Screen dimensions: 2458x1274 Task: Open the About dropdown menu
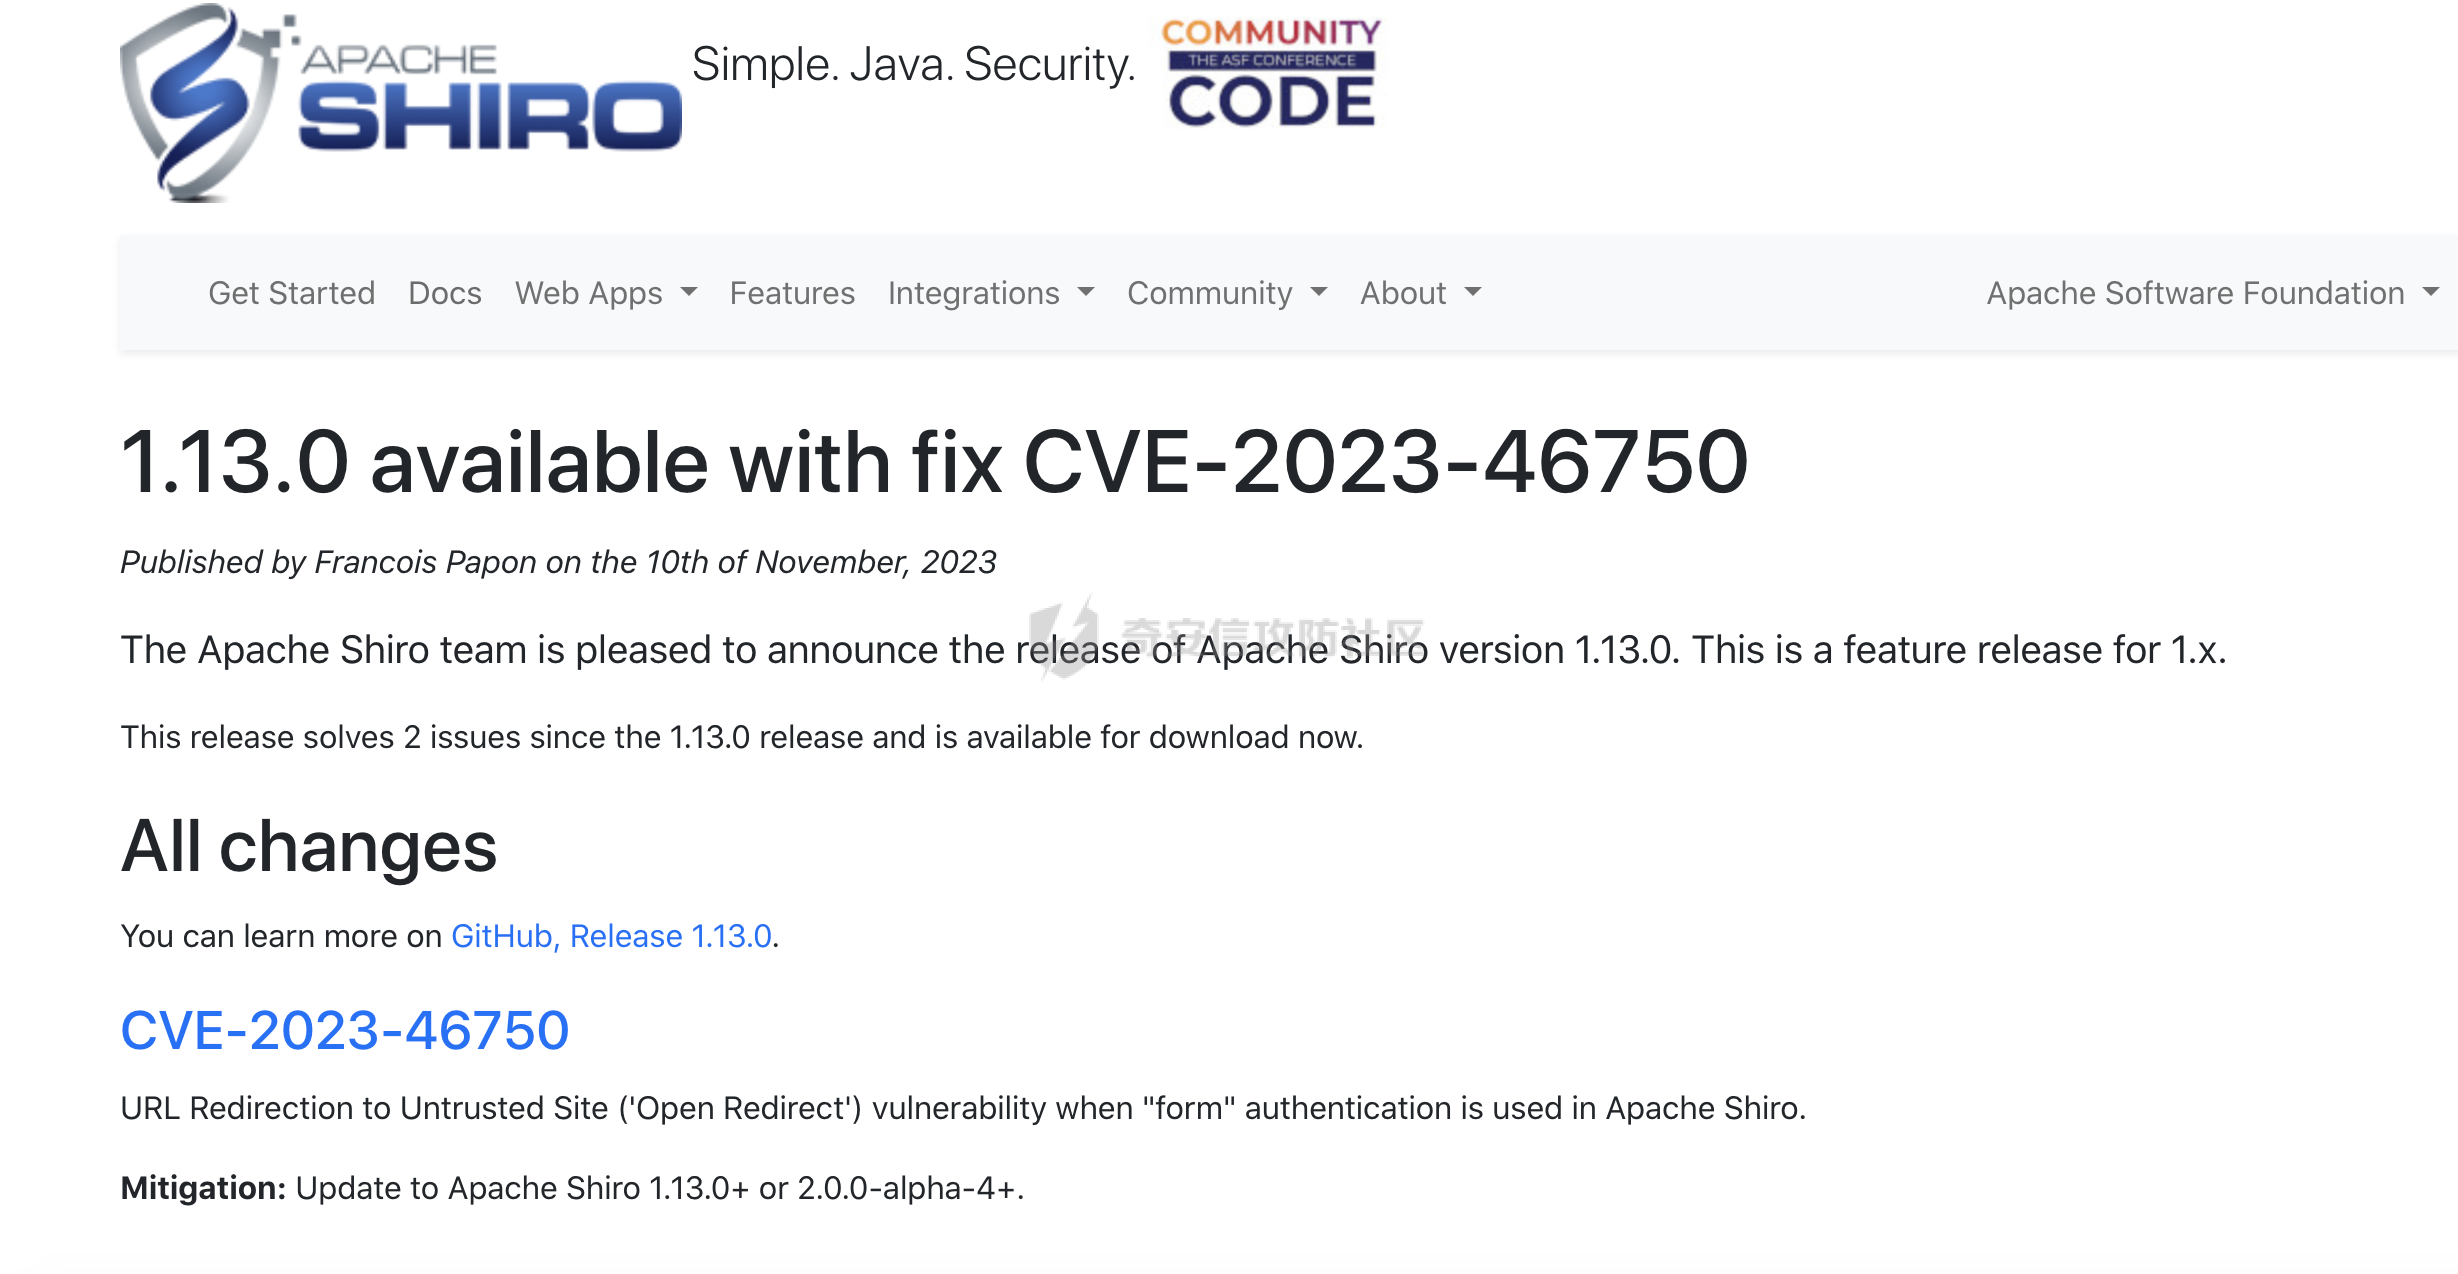[1403, 293]
